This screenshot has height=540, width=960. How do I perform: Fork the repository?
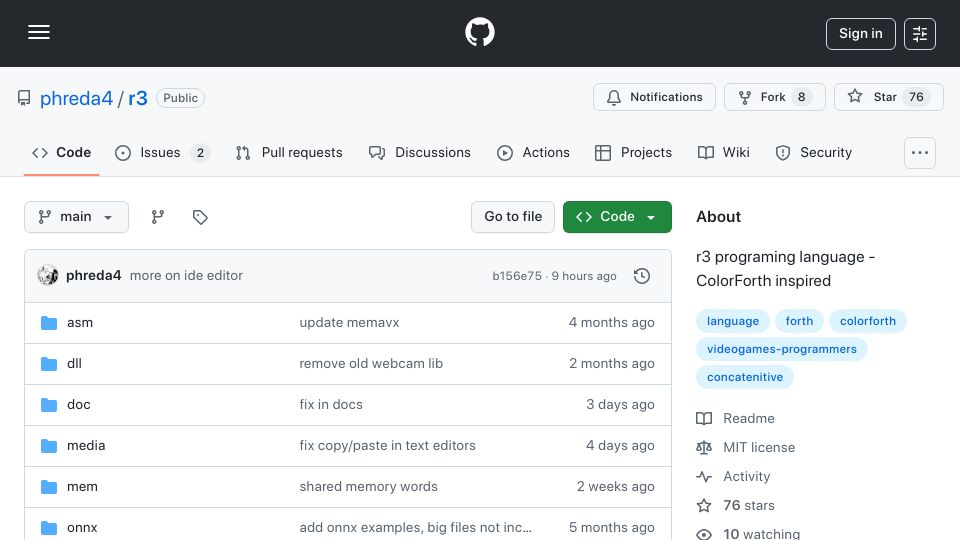tap(774, 97)
